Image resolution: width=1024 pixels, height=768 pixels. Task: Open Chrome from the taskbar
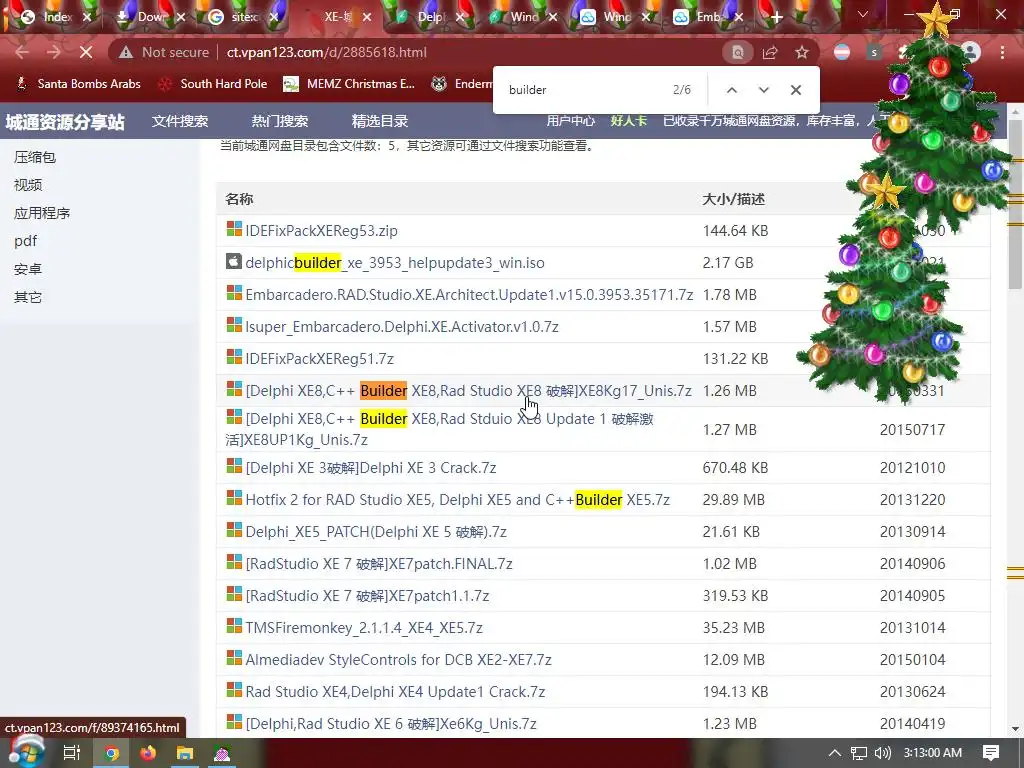pyautogui.click(x=111, y=753)
